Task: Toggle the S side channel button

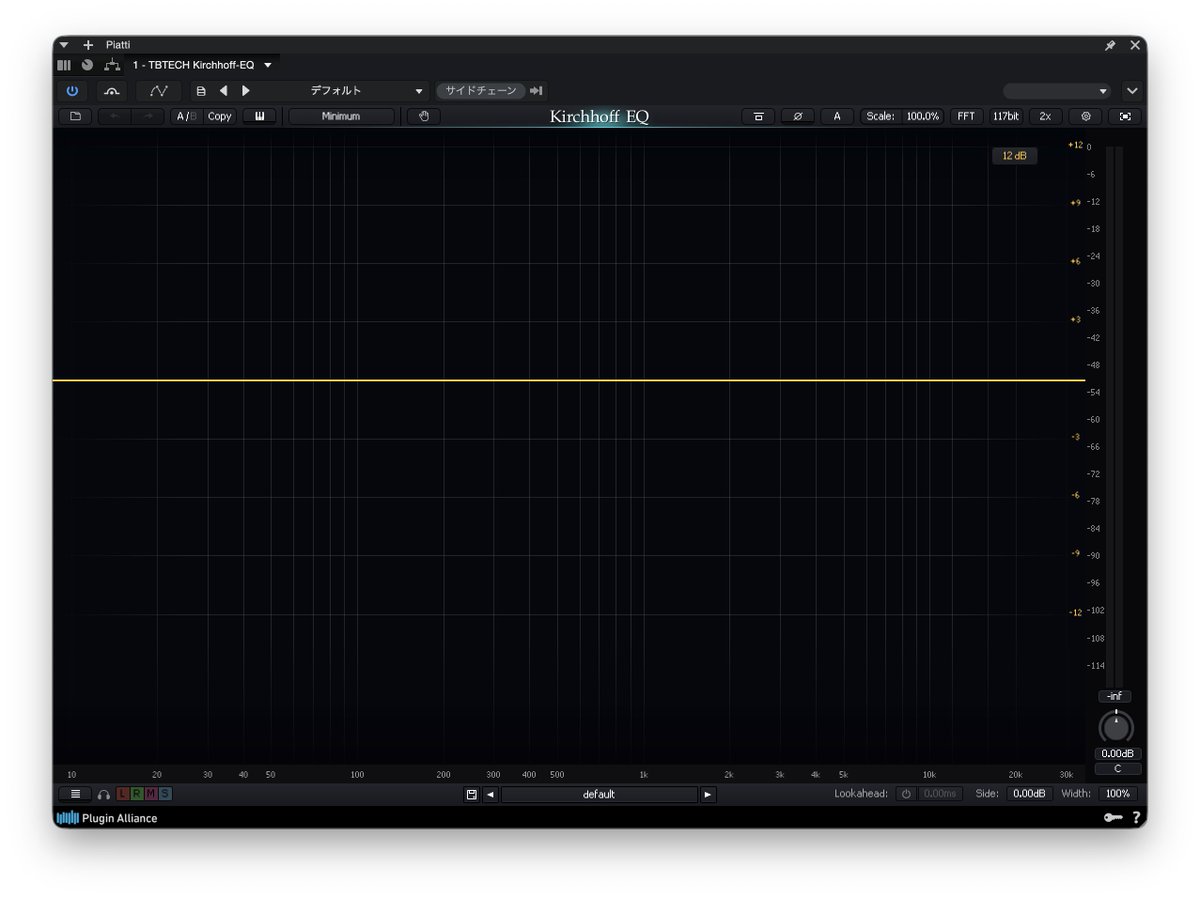Action: [165, 794]
